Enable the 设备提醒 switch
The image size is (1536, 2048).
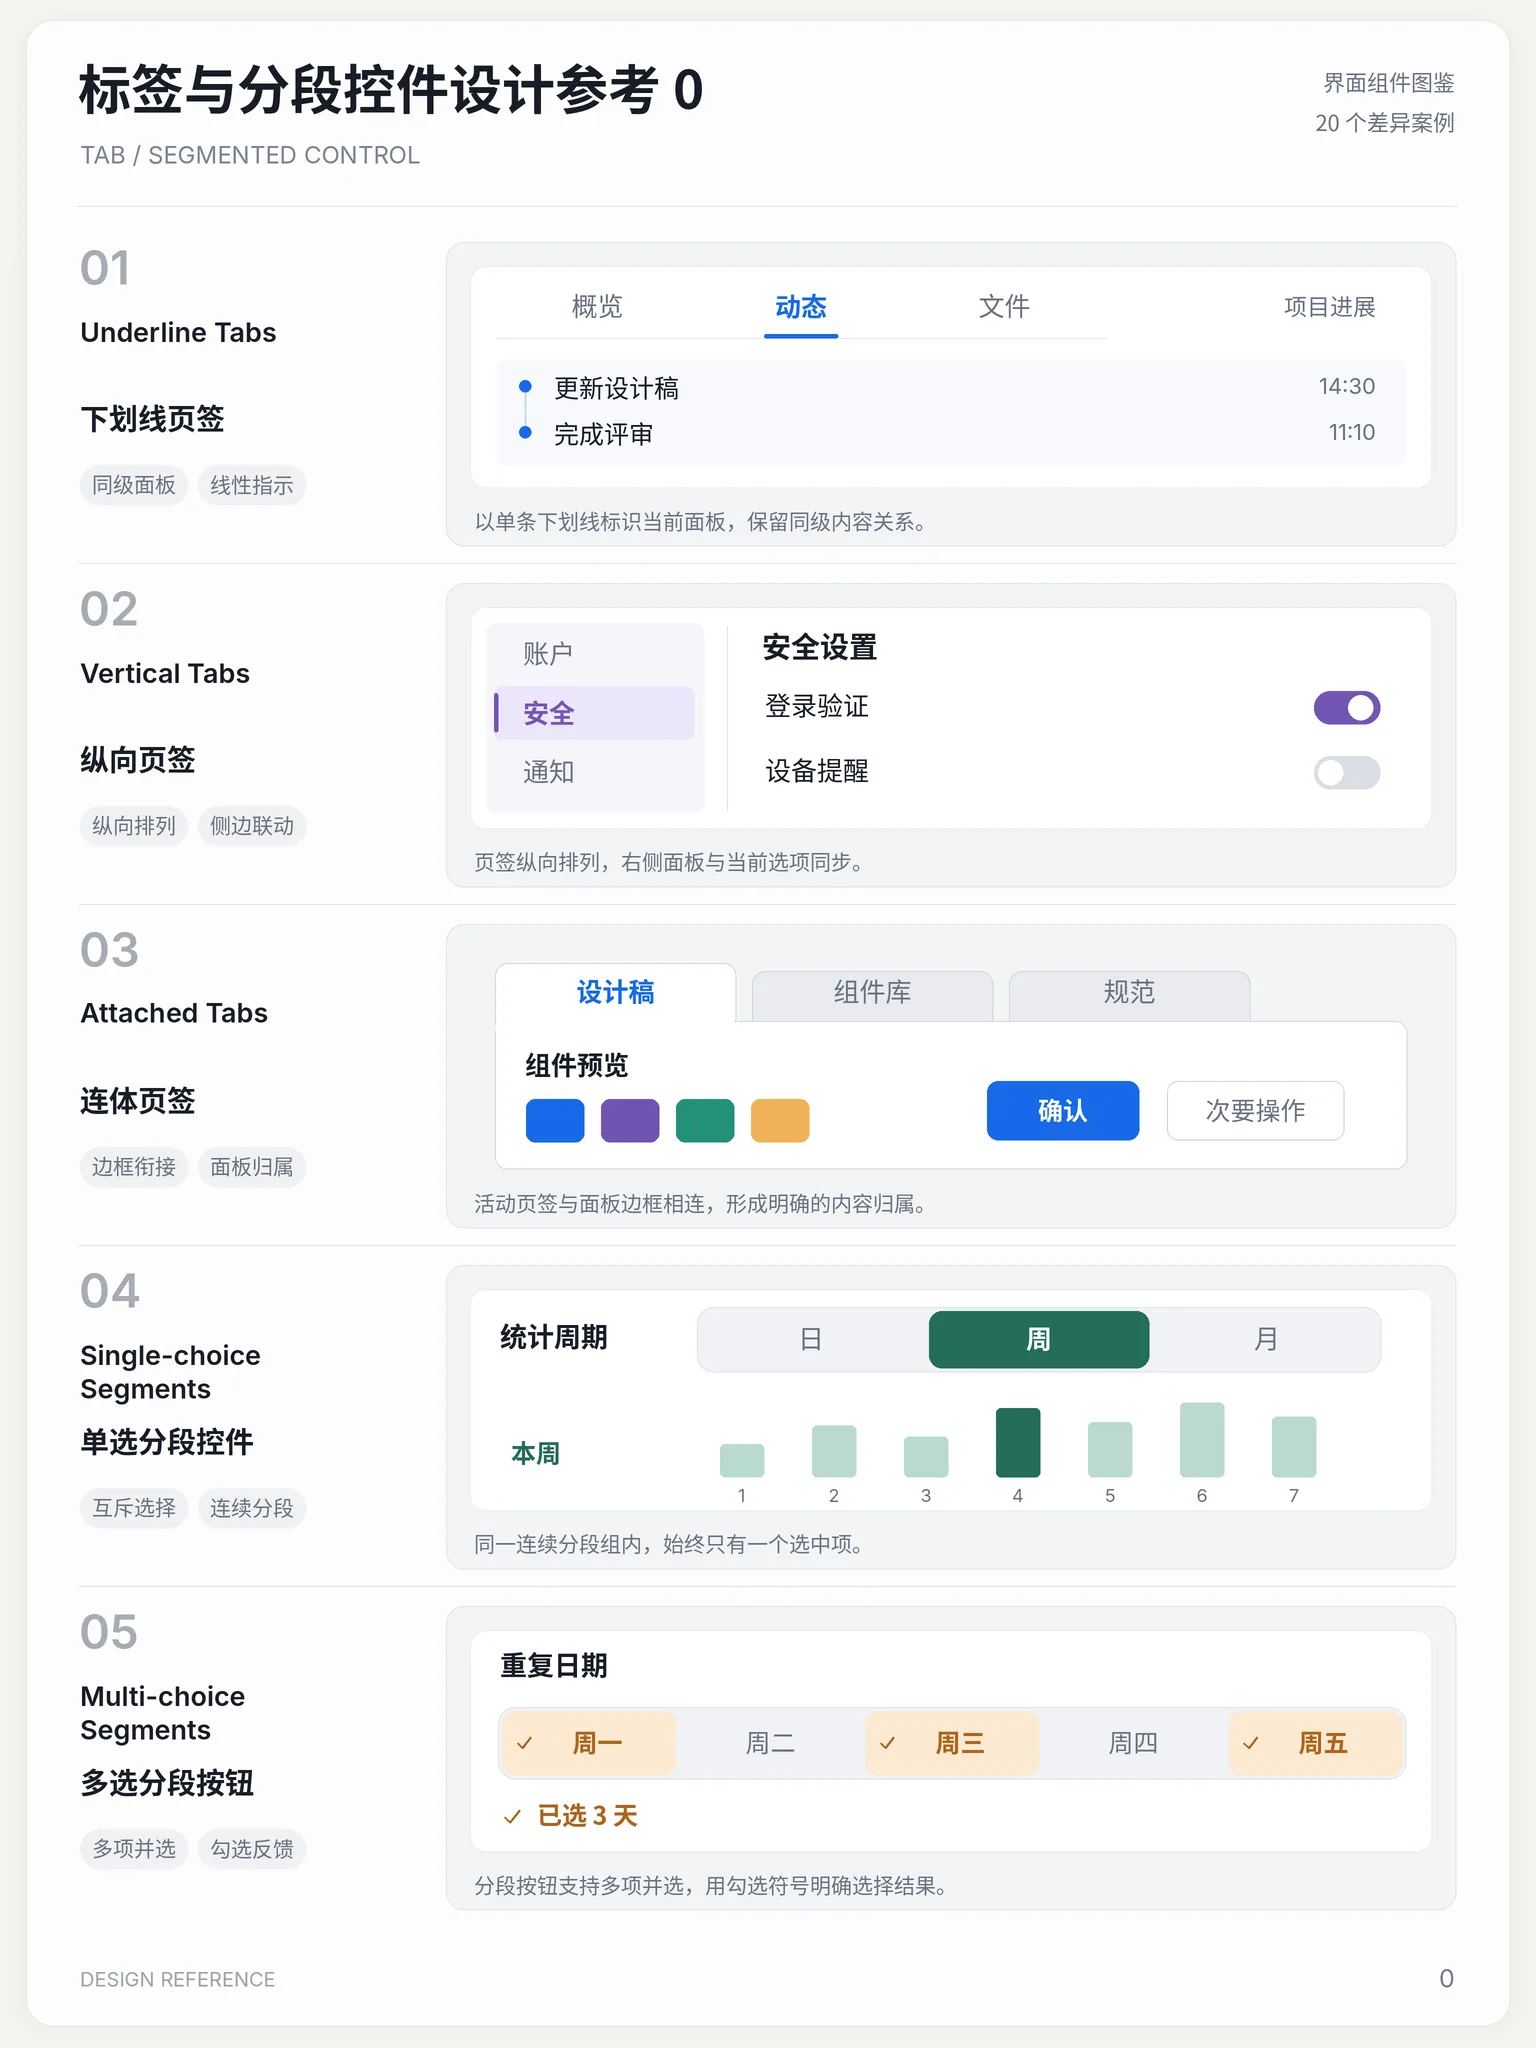point(1347,773)
